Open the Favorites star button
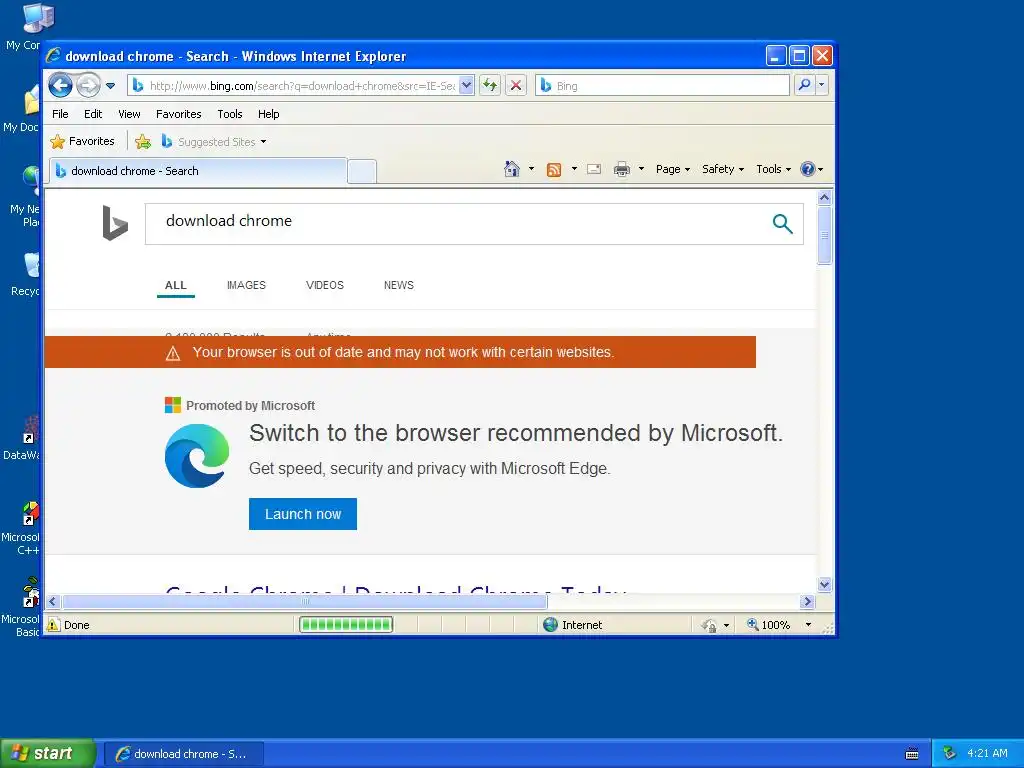 [x=82, y=141]
